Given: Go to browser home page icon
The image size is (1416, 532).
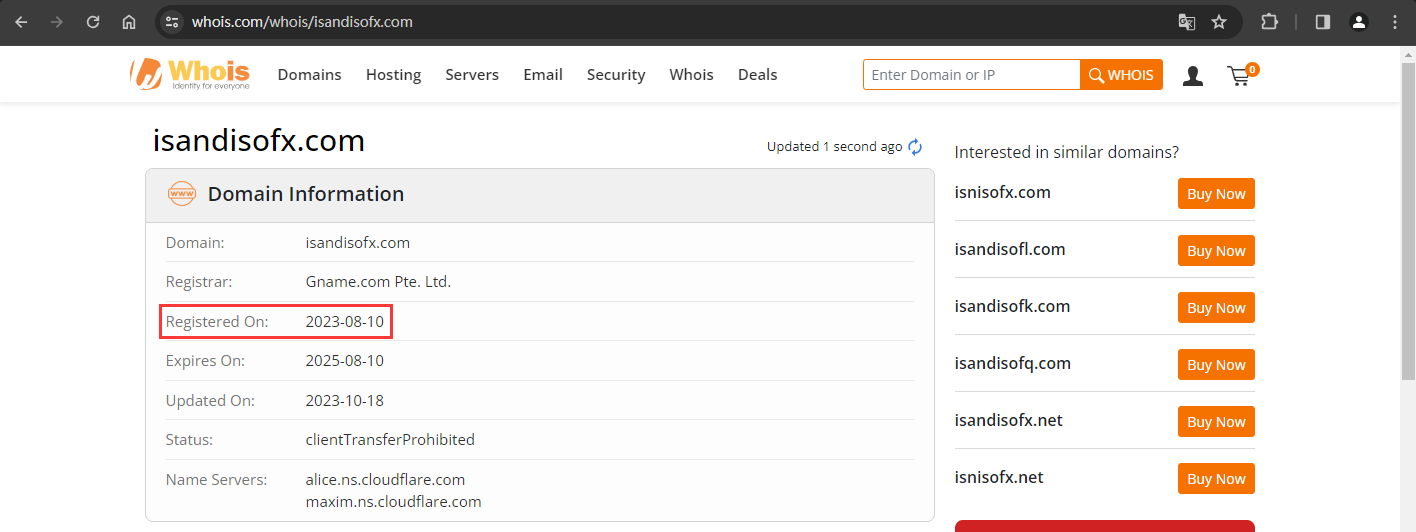Looking at the screenshot, I should [129, 22].
